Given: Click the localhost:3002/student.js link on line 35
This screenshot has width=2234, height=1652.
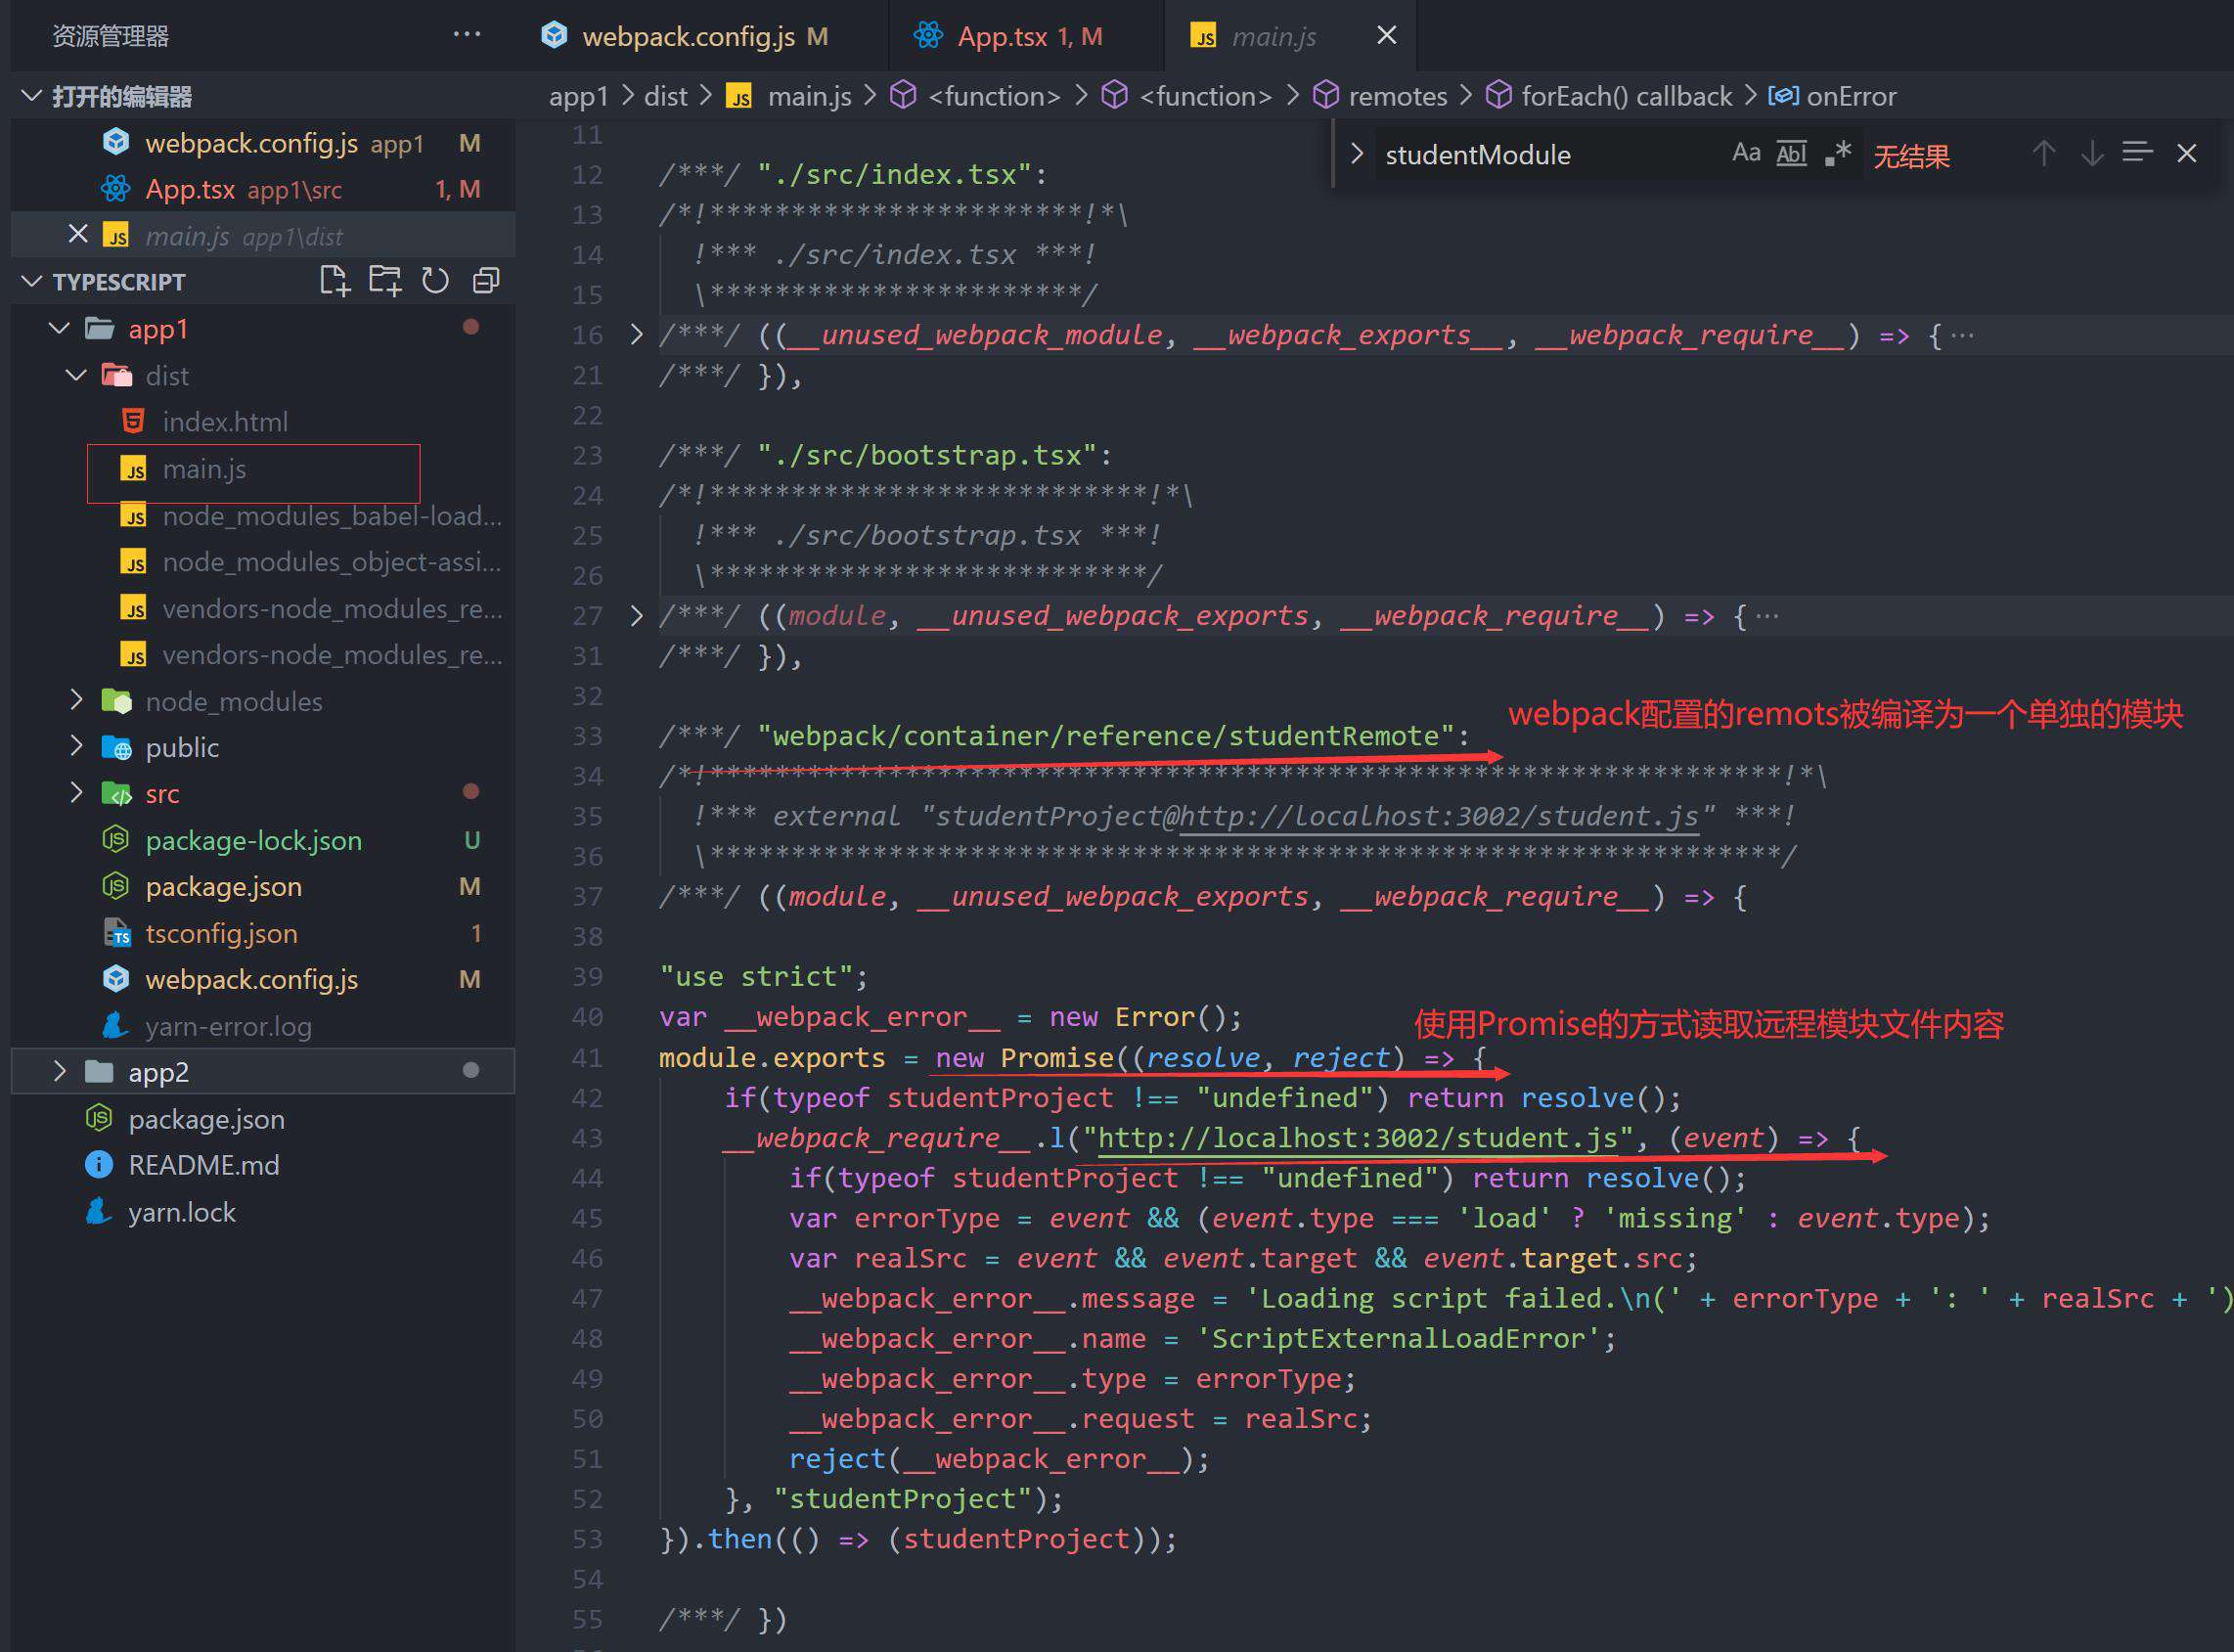Looking at the screenshot, I should pyautogui.click(x=1438, y=816).
